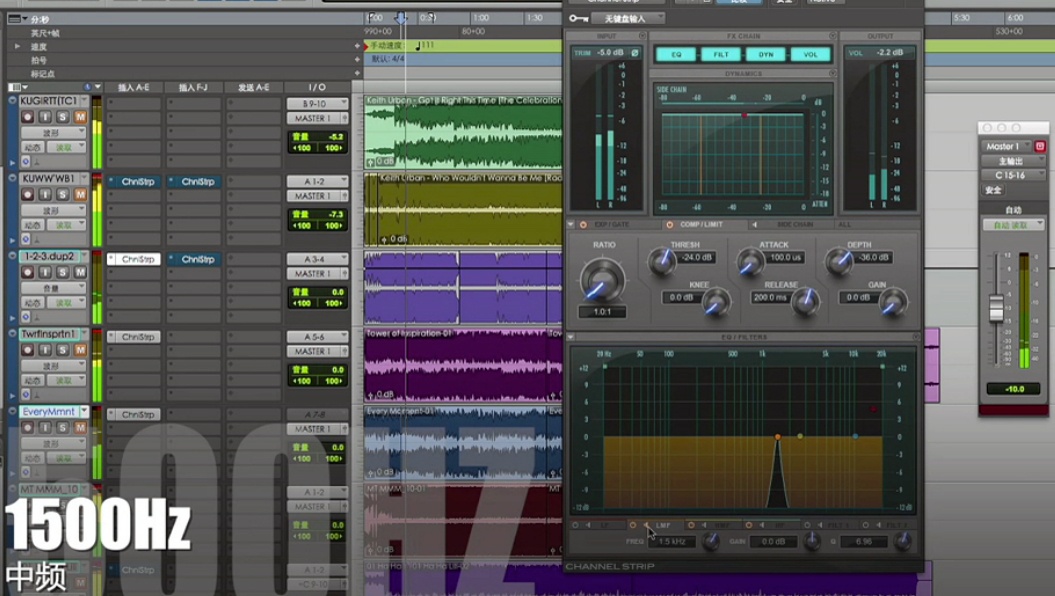Image resolution: width=1055 pixels, height=596 pixels.
Task: Toggle the COMP/LIMIT enable button
Action: tap(670, 225)
